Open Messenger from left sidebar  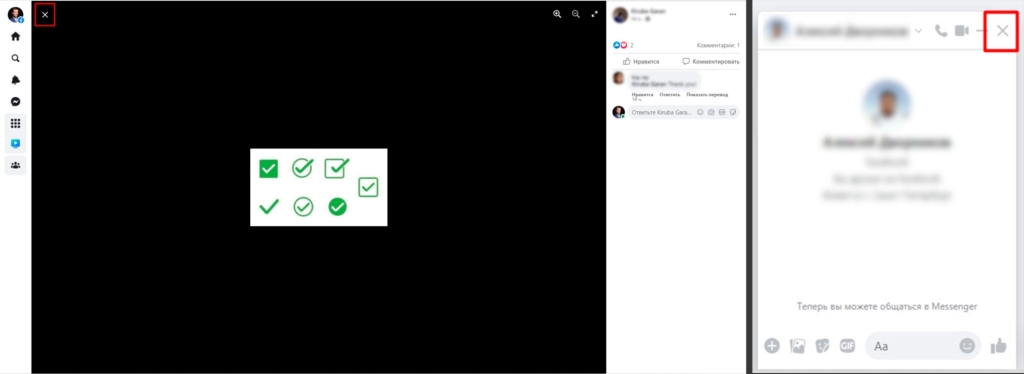tap(16, 102)
